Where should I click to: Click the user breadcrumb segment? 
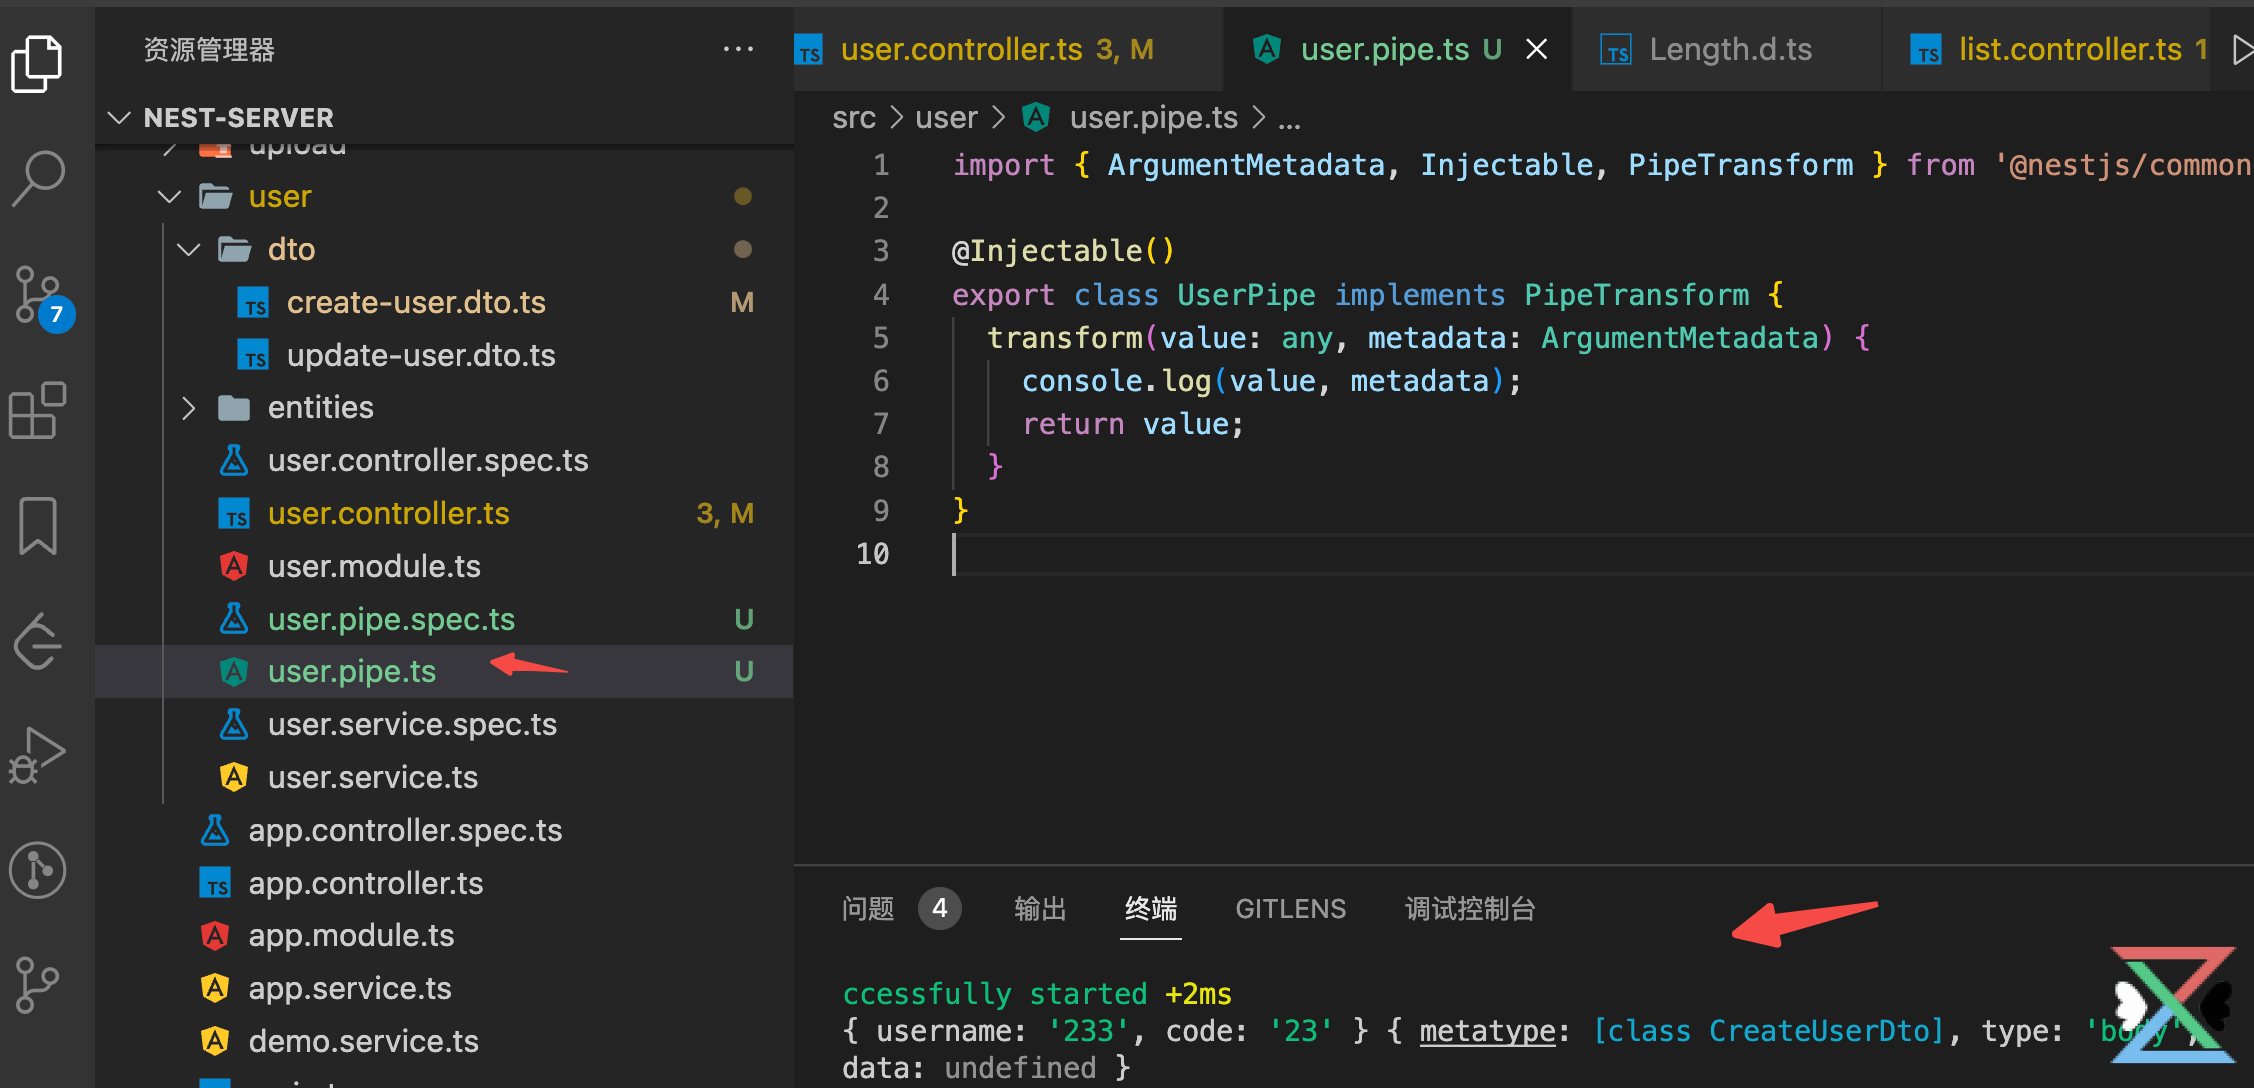click(x=946, y=118)
